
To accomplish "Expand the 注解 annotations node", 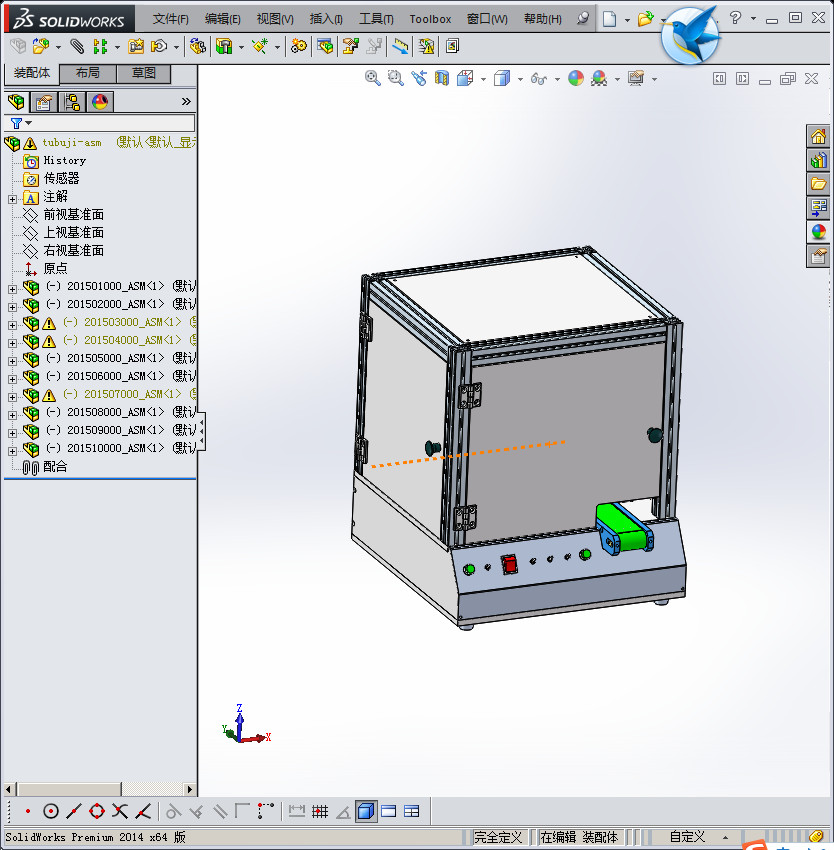I will click(x=12, y=199).
